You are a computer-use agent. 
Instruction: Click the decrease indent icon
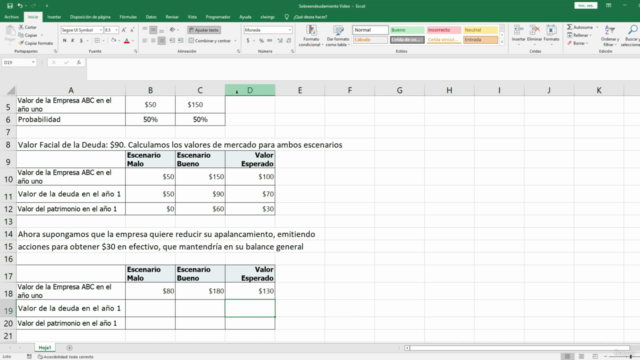[x=172, y=40]
